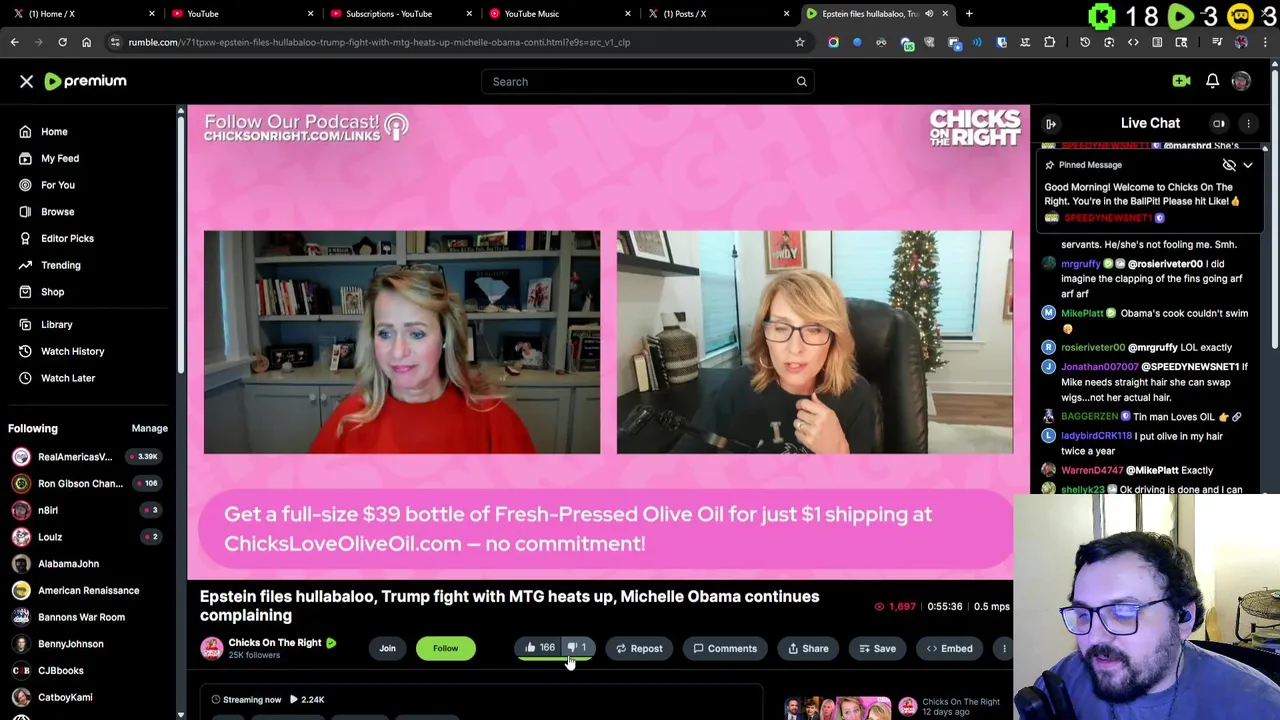Mute the Epstein files tab audio
The image size is (1280, 720).
coord(929,14)
